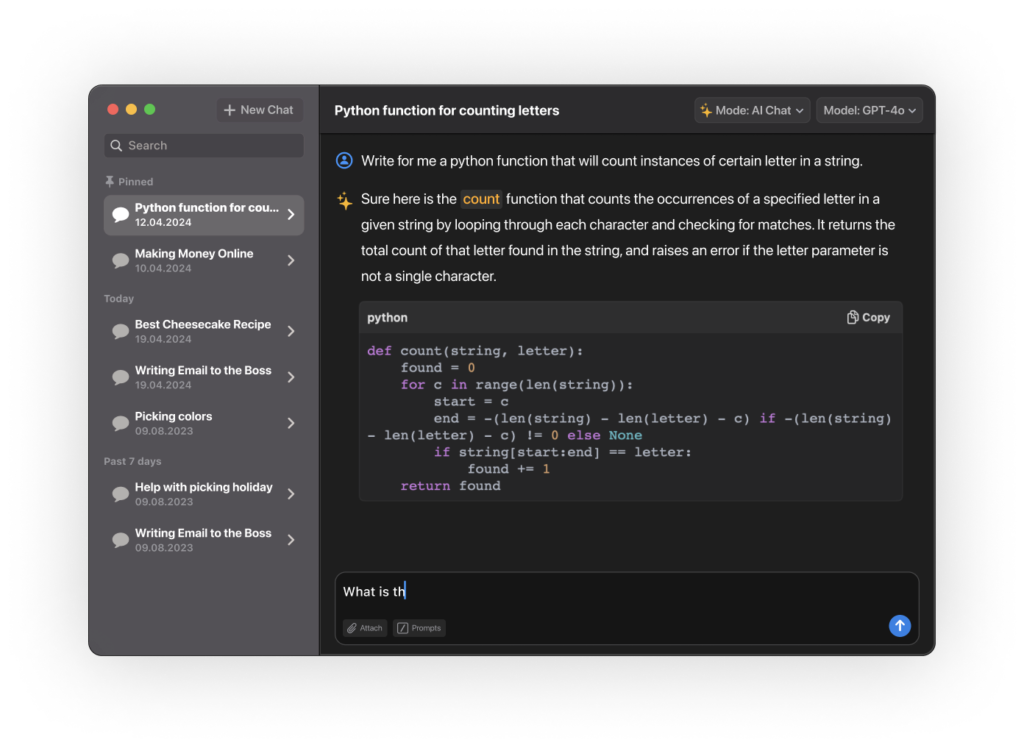Open the Help with picking holiday chat
Viewport: 1024px width, 748px height.
click(204, 494)
